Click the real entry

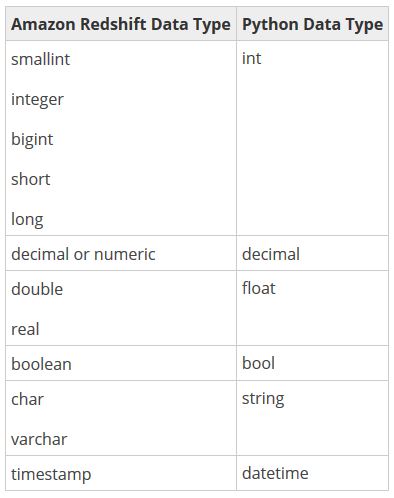[25, 329]
